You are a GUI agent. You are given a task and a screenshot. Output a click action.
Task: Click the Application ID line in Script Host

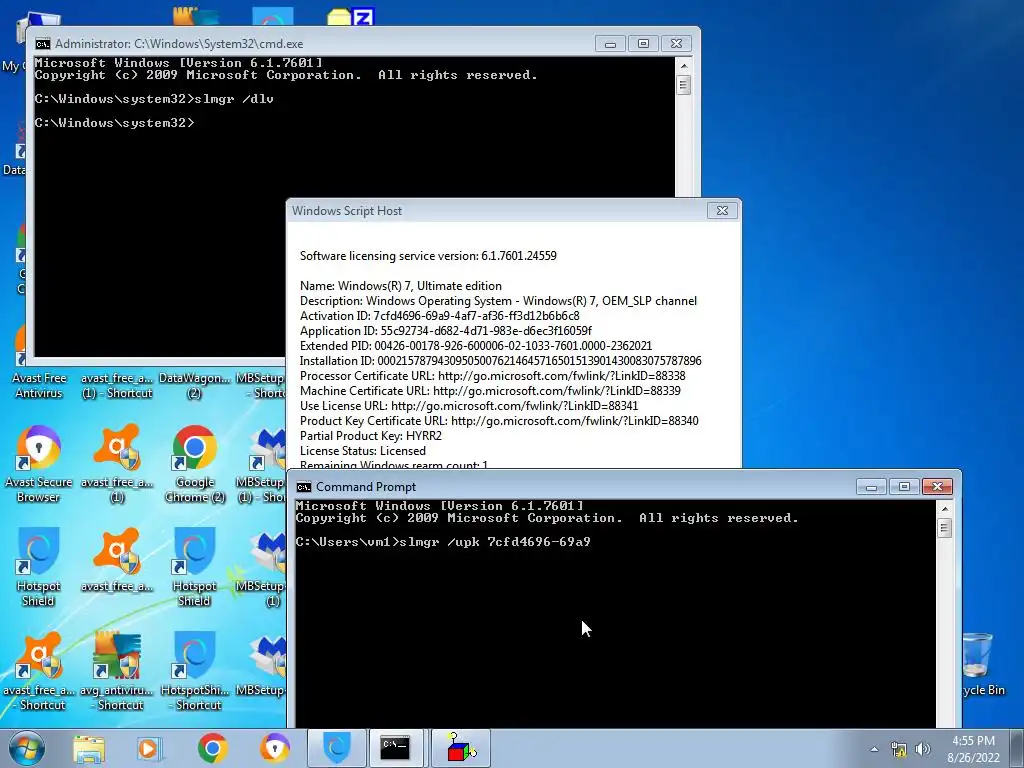(445, 331)
